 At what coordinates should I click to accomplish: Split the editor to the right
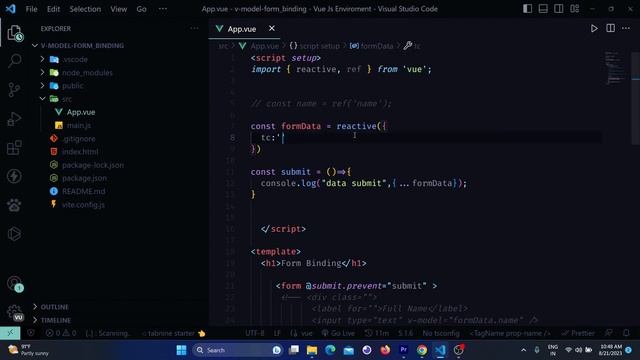(610, 28)
